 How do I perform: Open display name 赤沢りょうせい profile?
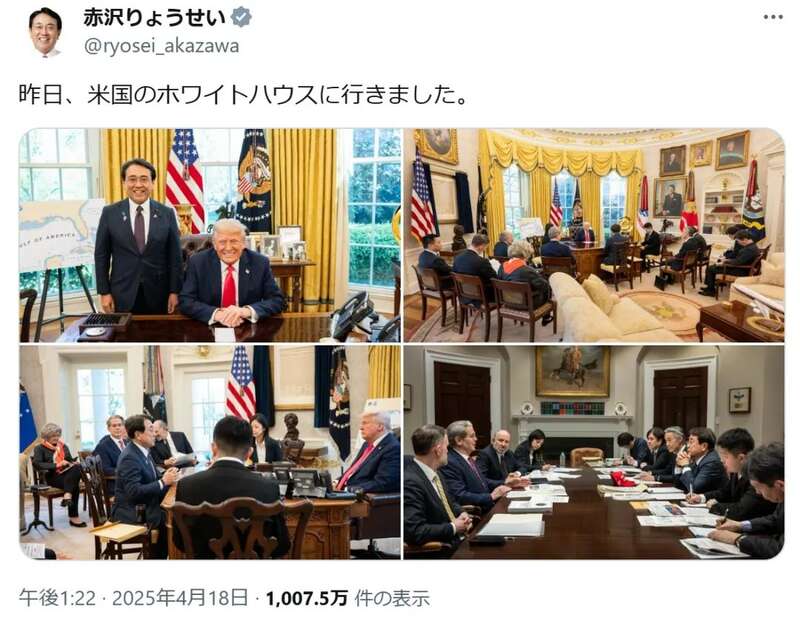tap(155, 17)
